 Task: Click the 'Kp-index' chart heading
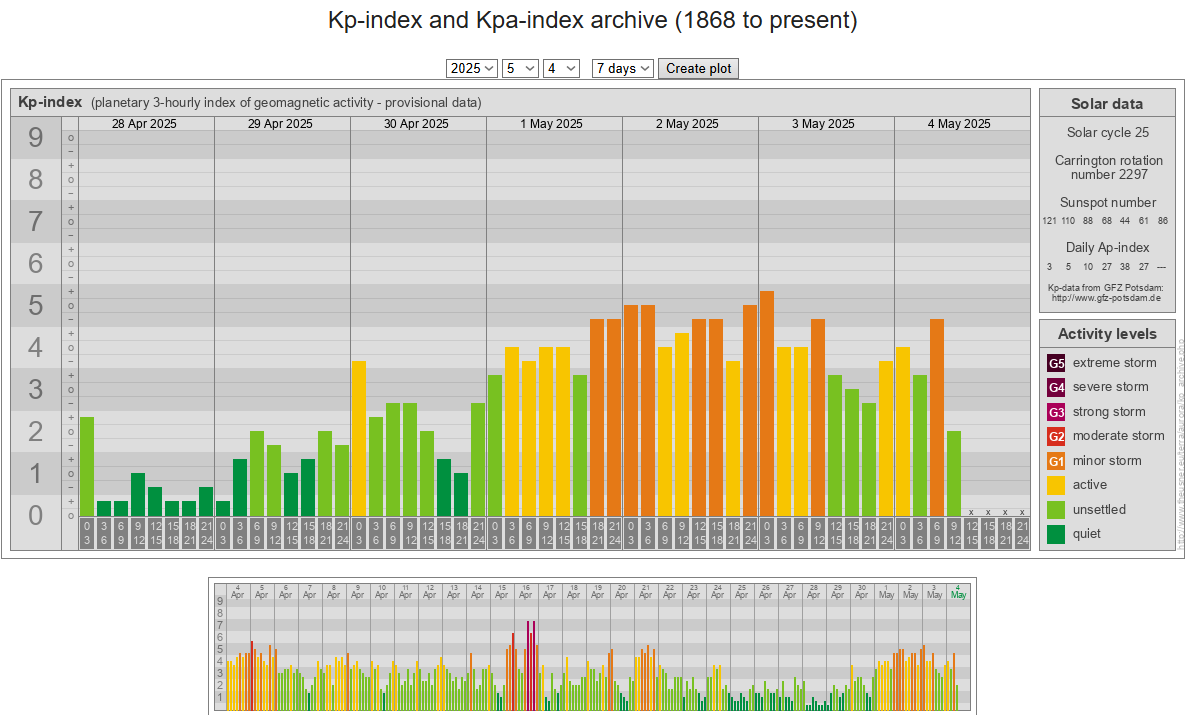click(x=50, y=102)
